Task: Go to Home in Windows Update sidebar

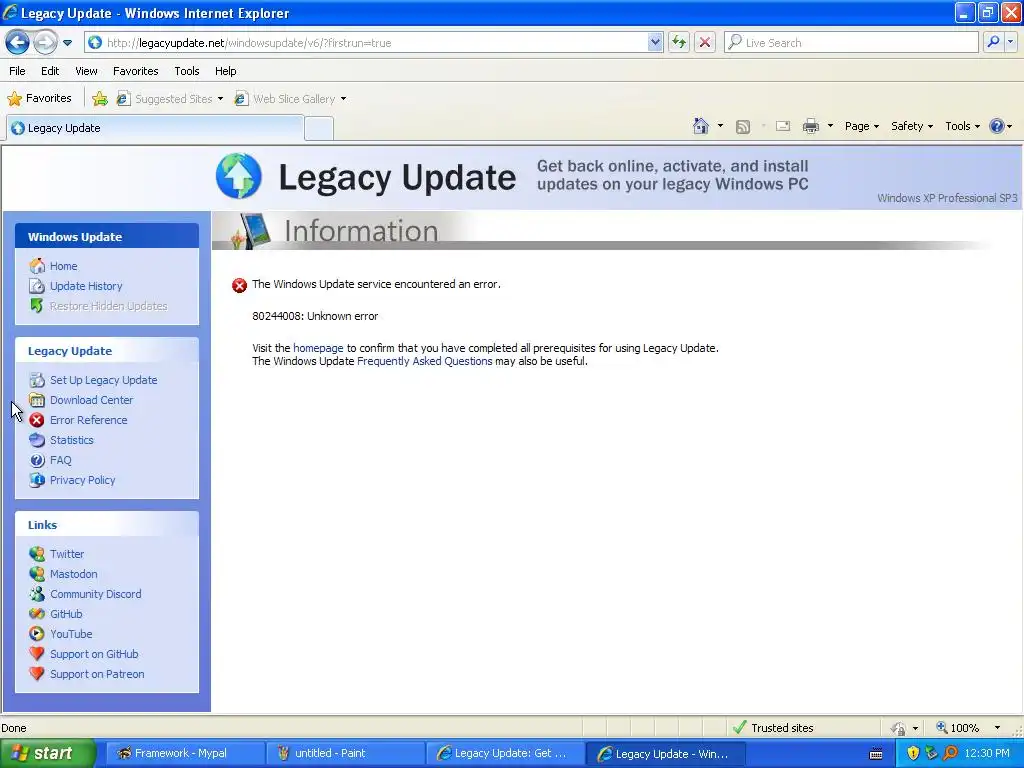Action: 63,266
